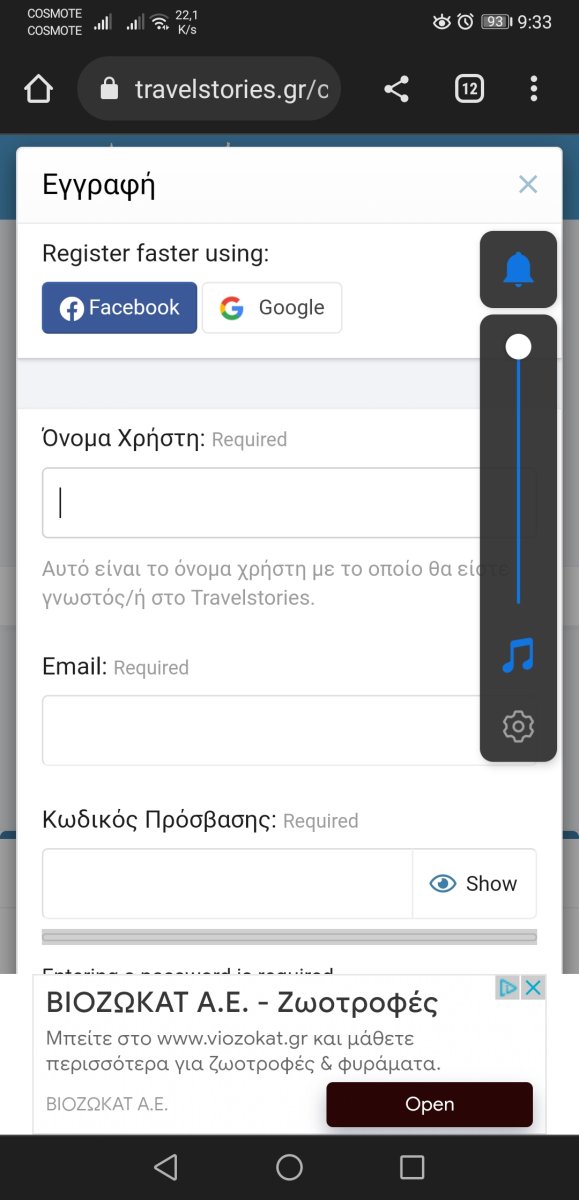The image size is (579, 1200).
Task: Tap the music note media volume icon
Action: tap(518, 656)
